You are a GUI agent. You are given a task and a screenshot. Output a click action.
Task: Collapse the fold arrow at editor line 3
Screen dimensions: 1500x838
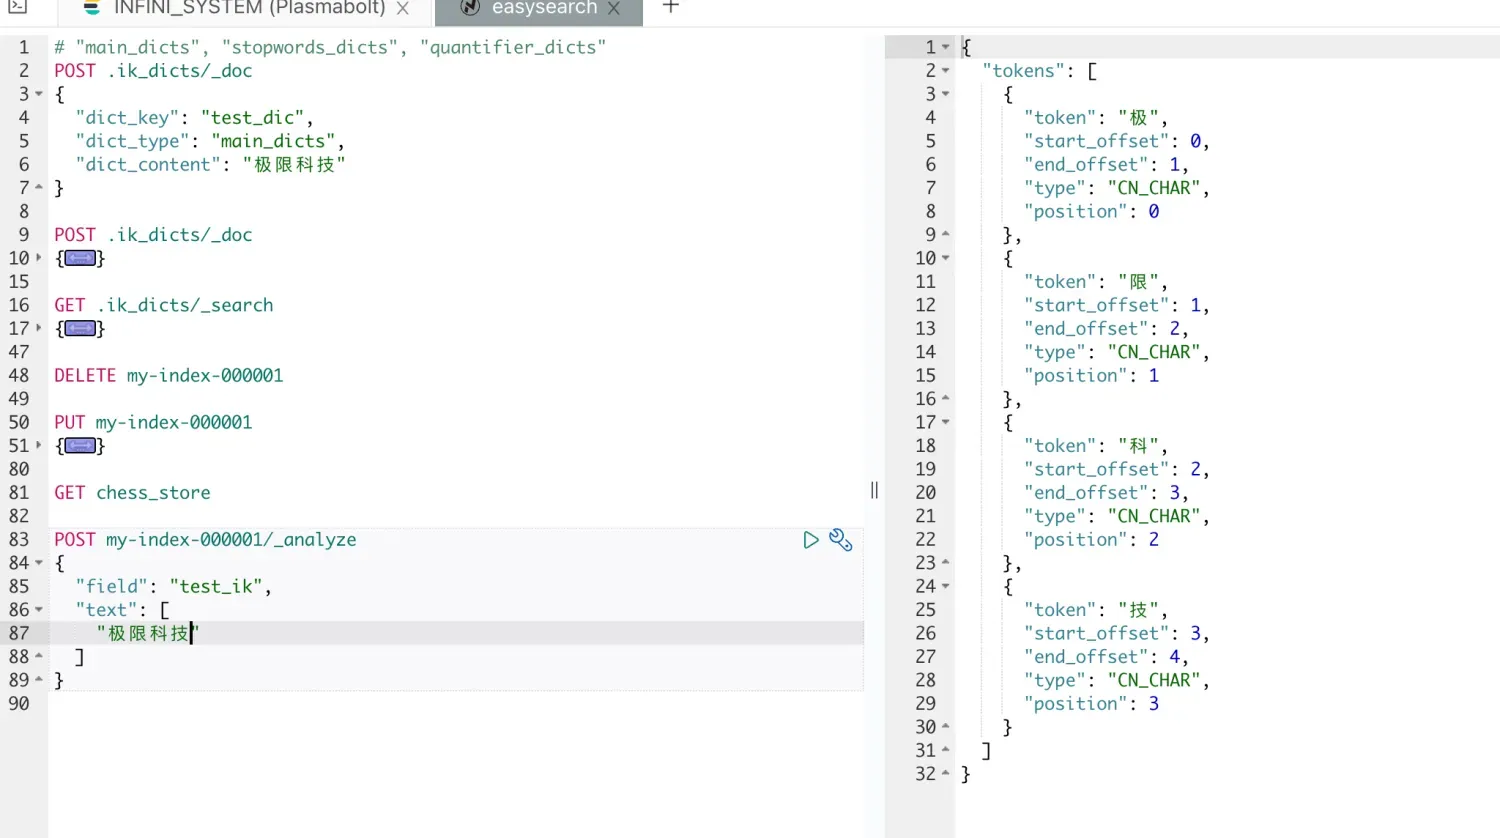click(39, 94)
